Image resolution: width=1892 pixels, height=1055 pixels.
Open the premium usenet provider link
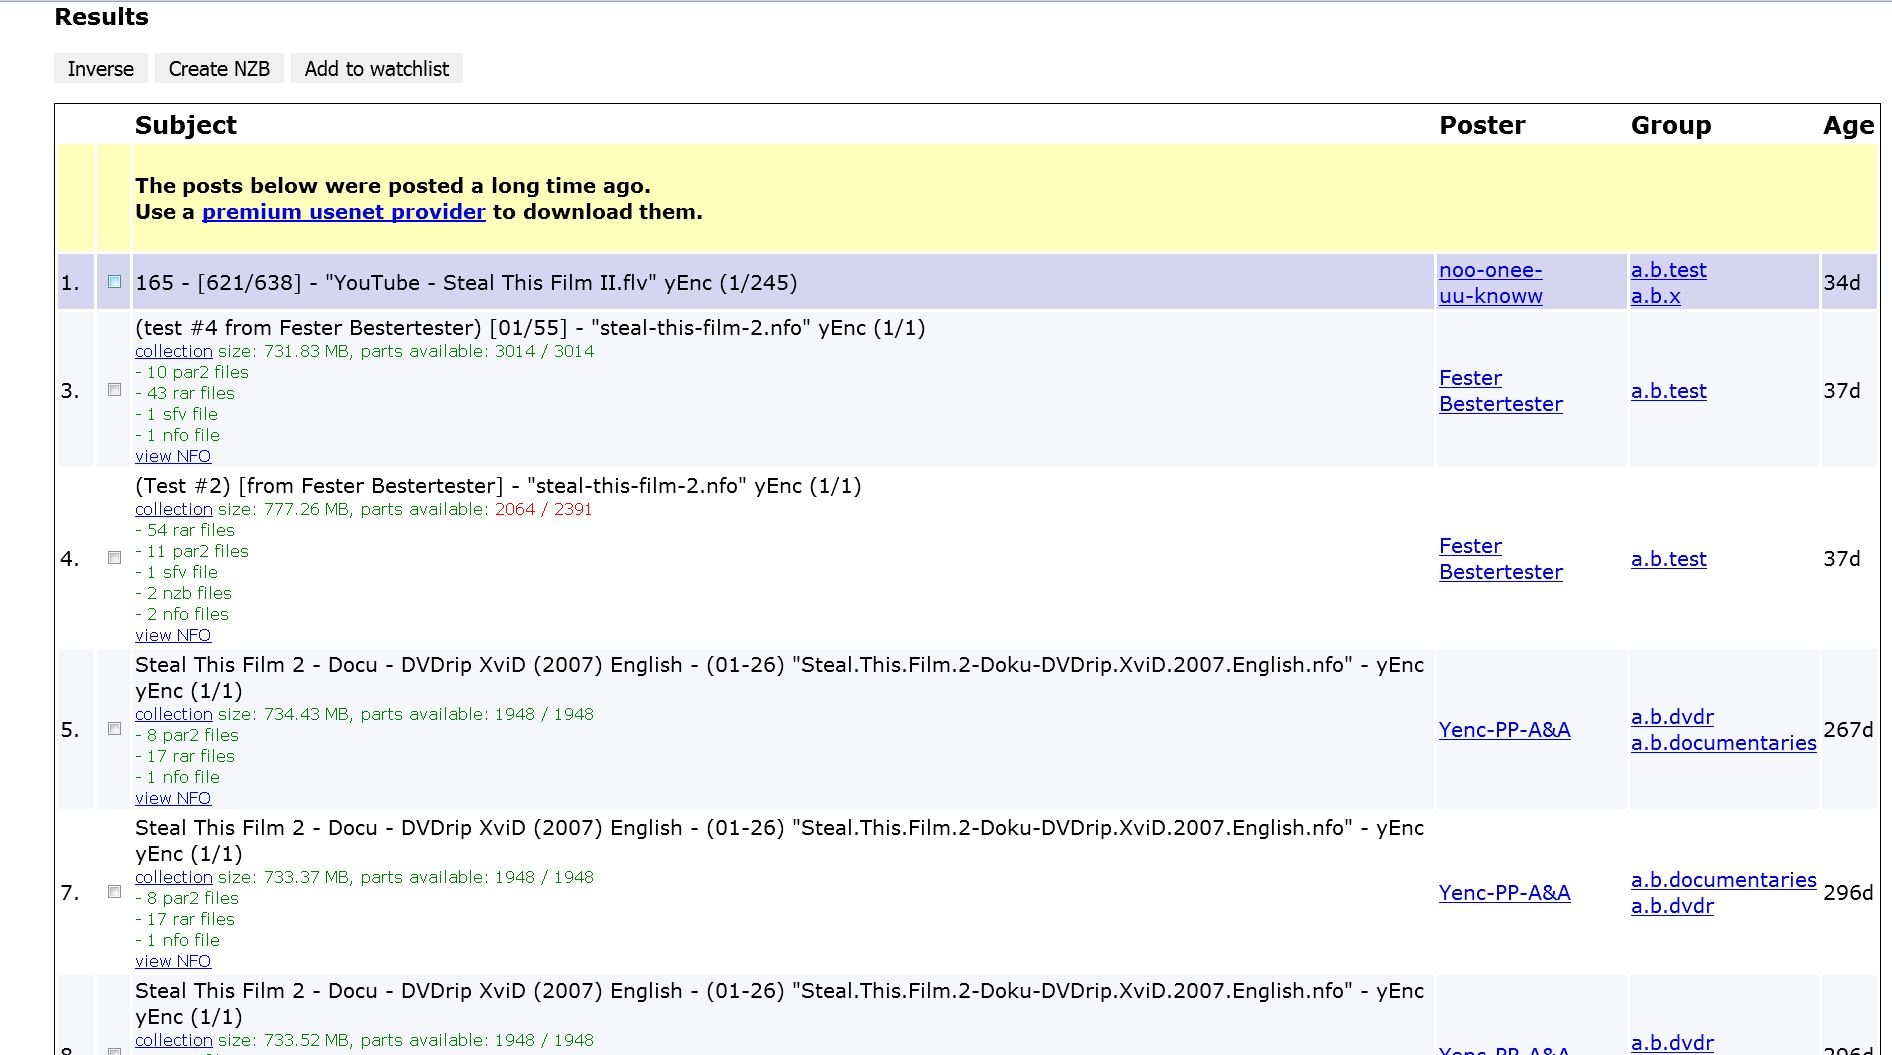(x=343, y=212)
